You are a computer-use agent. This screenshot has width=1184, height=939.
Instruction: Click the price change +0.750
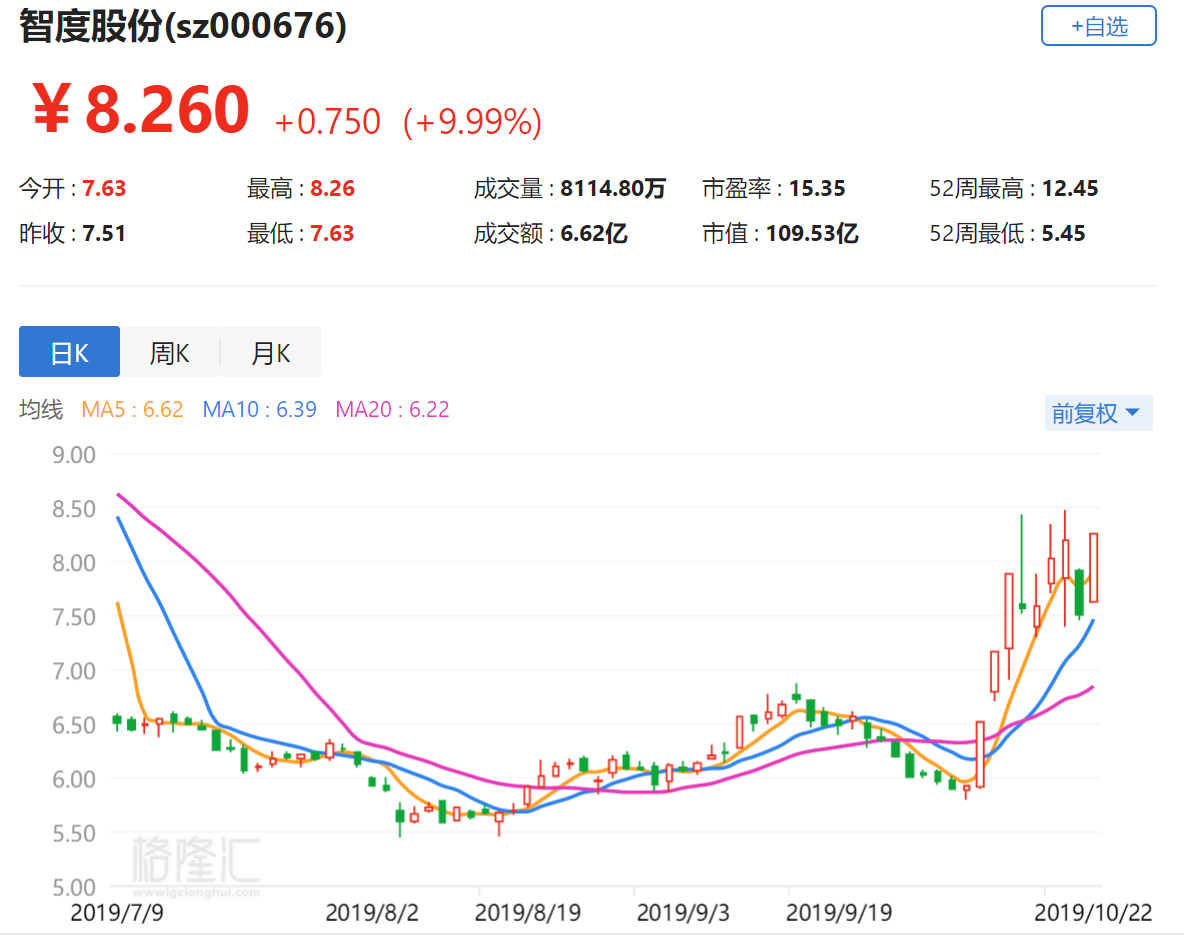[327, 122]
